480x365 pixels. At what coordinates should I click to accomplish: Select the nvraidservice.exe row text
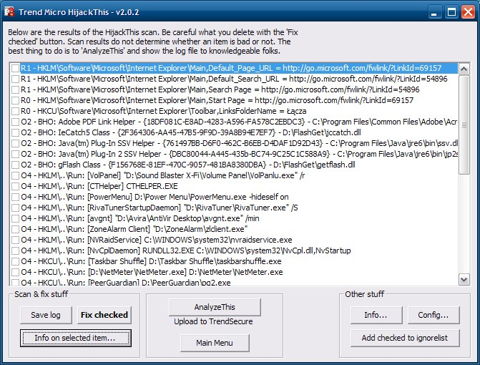coord(156,240)
